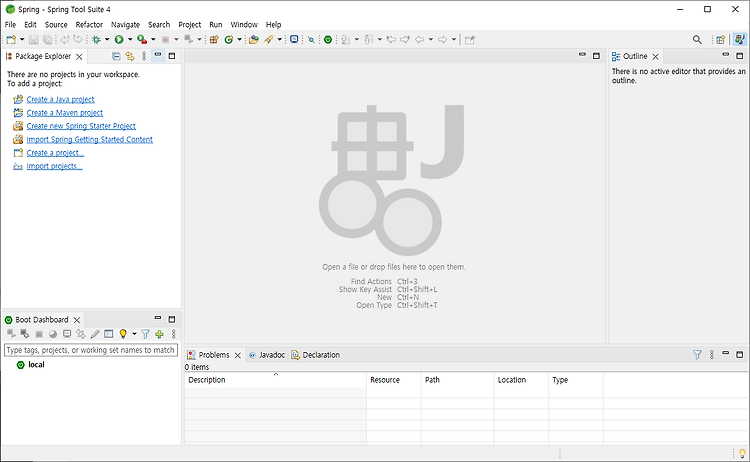750x462 pixels.
Task: Click the Run with Coverage toolbar icon
Action: [x=142, y=40]
